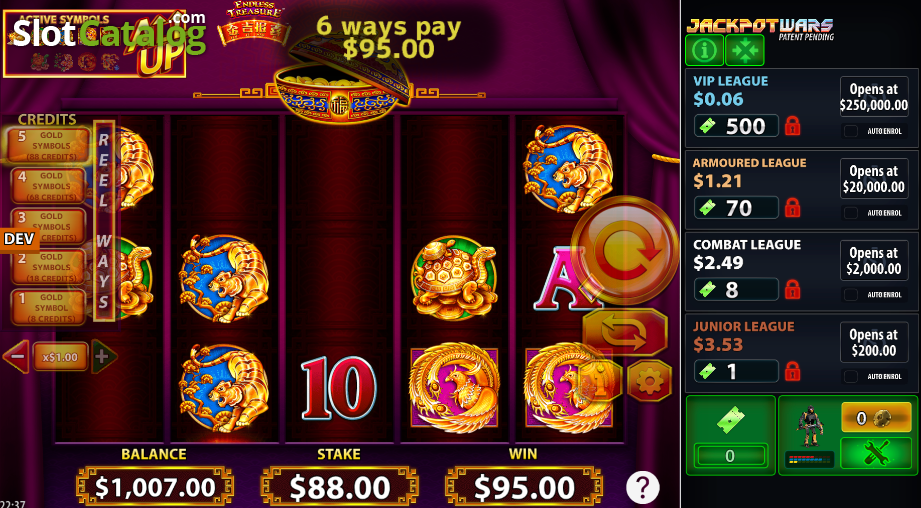
Task: Spin the reels with the gold spin button
Action: pyautogui.click(x=625, y=250)
